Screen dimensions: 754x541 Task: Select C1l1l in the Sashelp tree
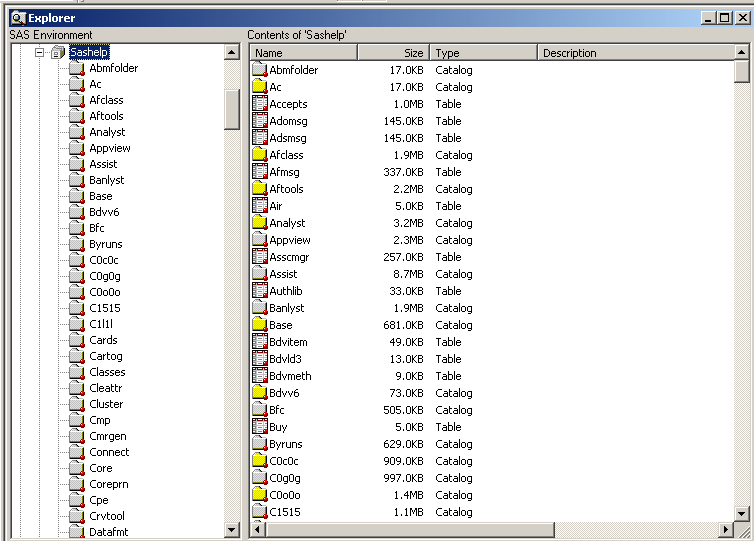click(x=101, y=324)
